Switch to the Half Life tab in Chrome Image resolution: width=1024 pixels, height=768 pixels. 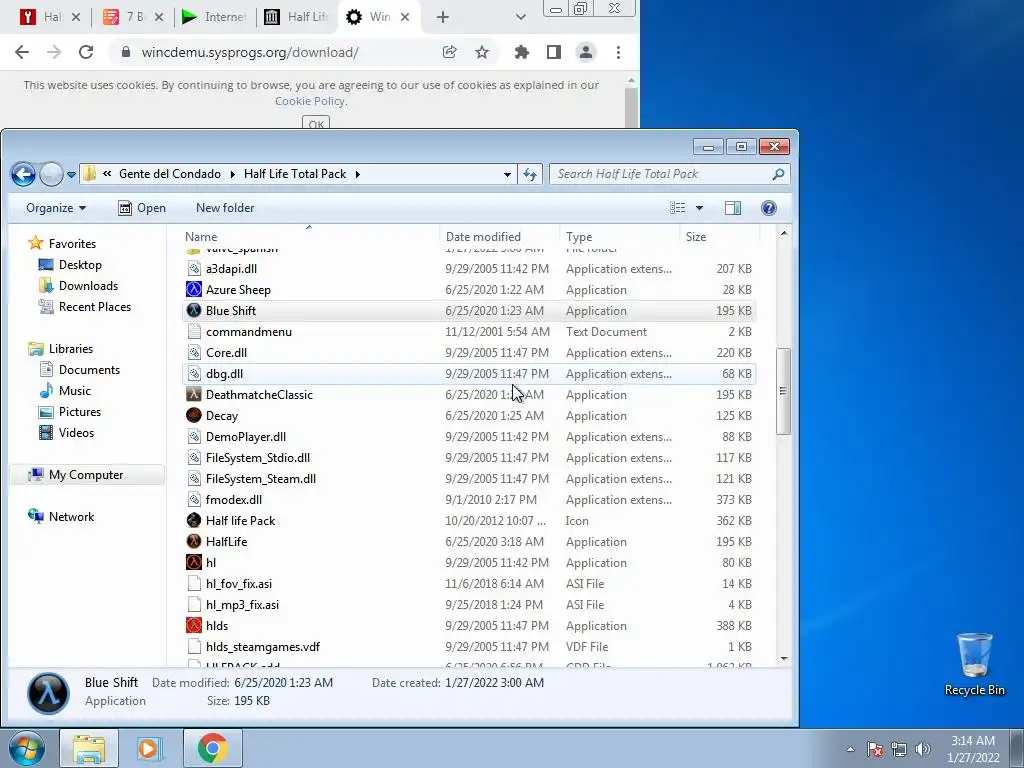296,17
